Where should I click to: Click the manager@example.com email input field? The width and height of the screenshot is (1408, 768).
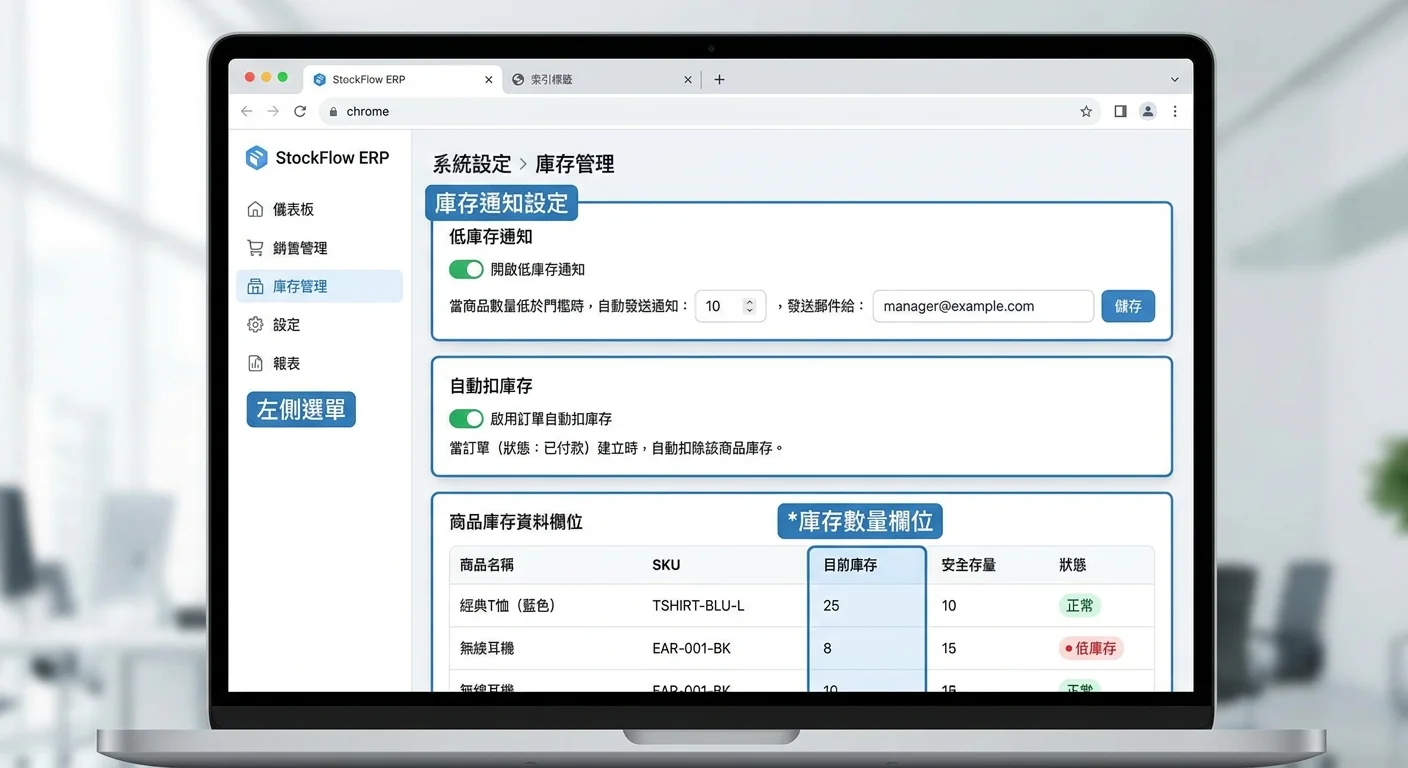[x=982, y=306]
